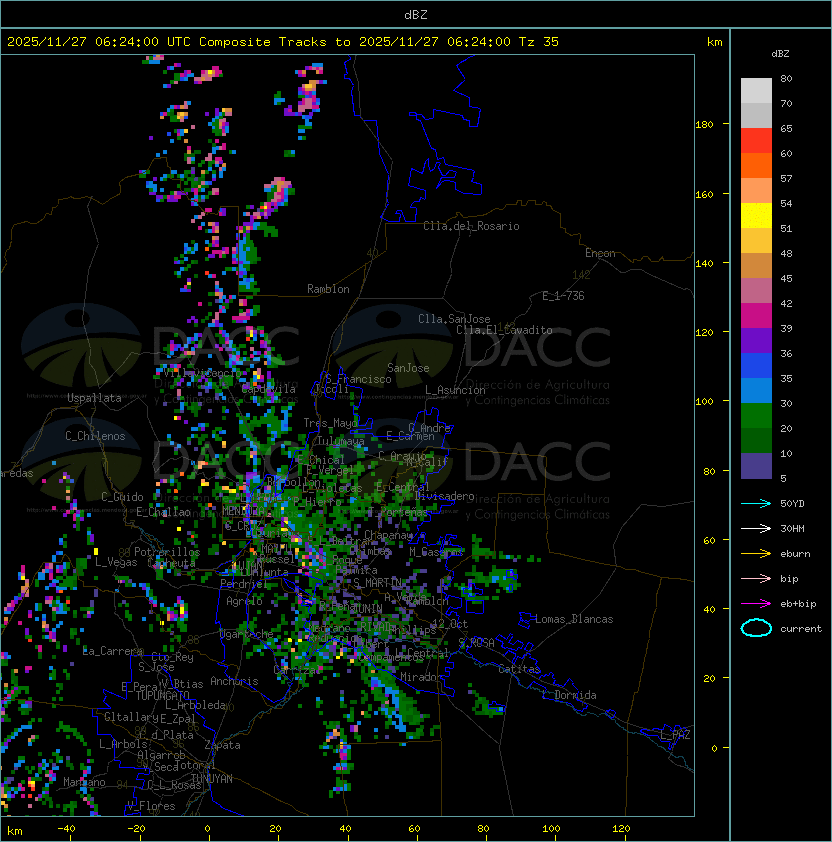Click the pink bip arrow in legend

(756, 578)
